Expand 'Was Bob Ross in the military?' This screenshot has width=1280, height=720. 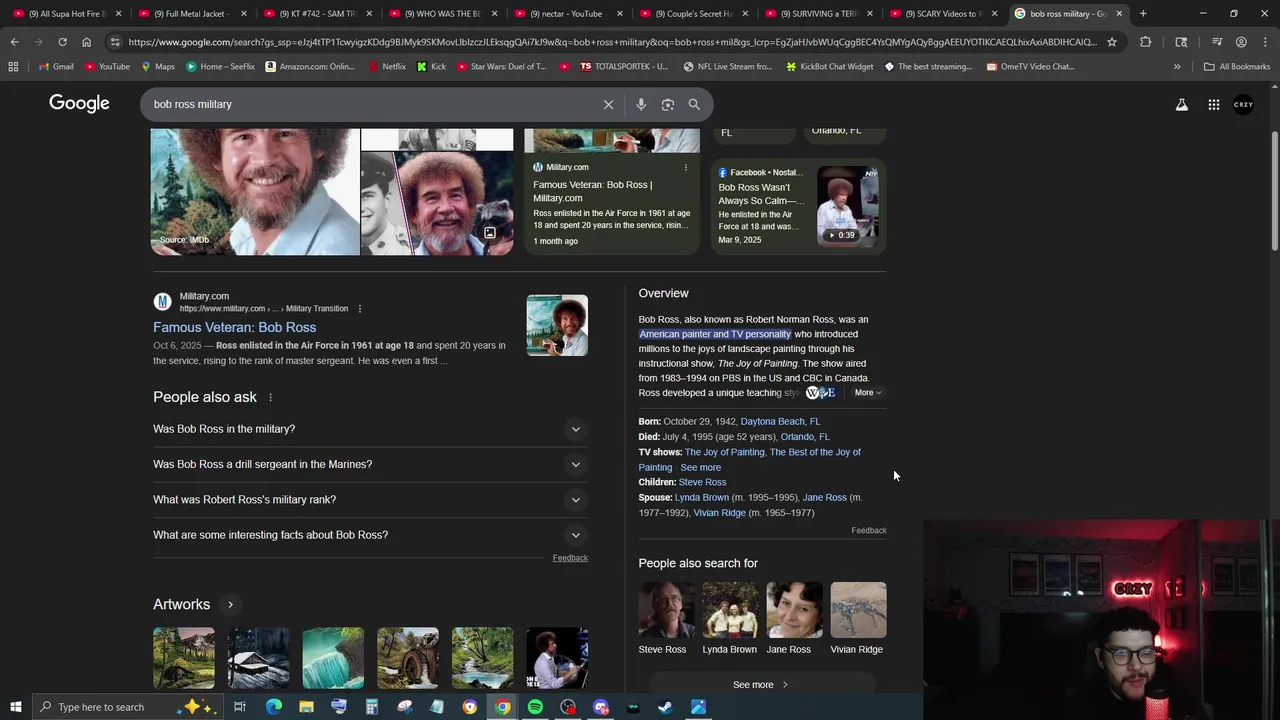(x=370, y=429)
